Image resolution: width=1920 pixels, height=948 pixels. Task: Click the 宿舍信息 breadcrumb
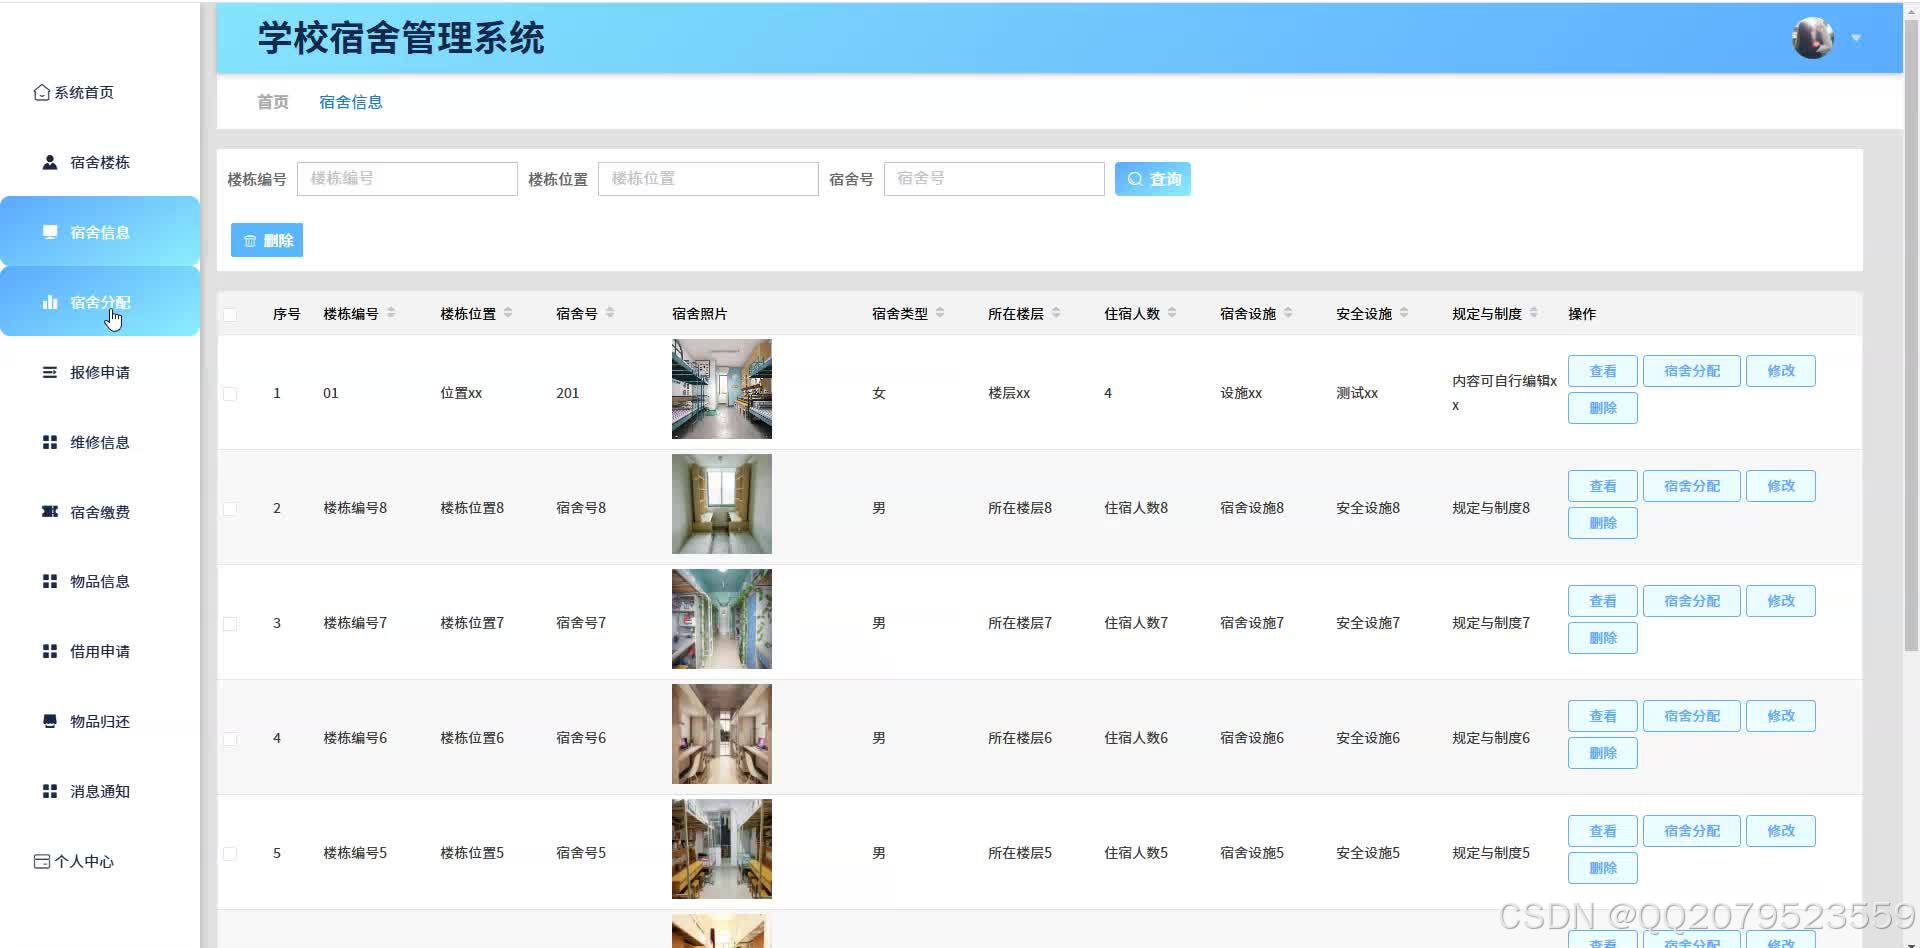[x=351, y=102]
